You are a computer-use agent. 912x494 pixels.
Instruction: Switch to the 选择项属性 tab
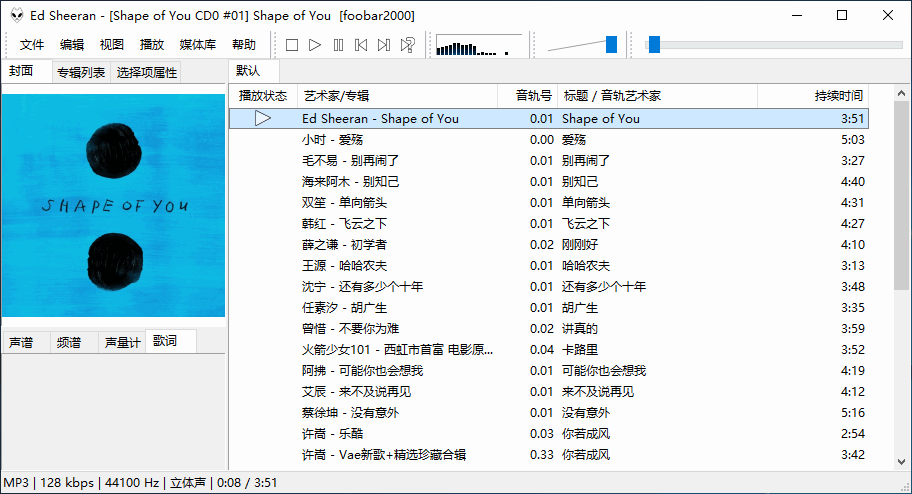click(x=147, y=73)
